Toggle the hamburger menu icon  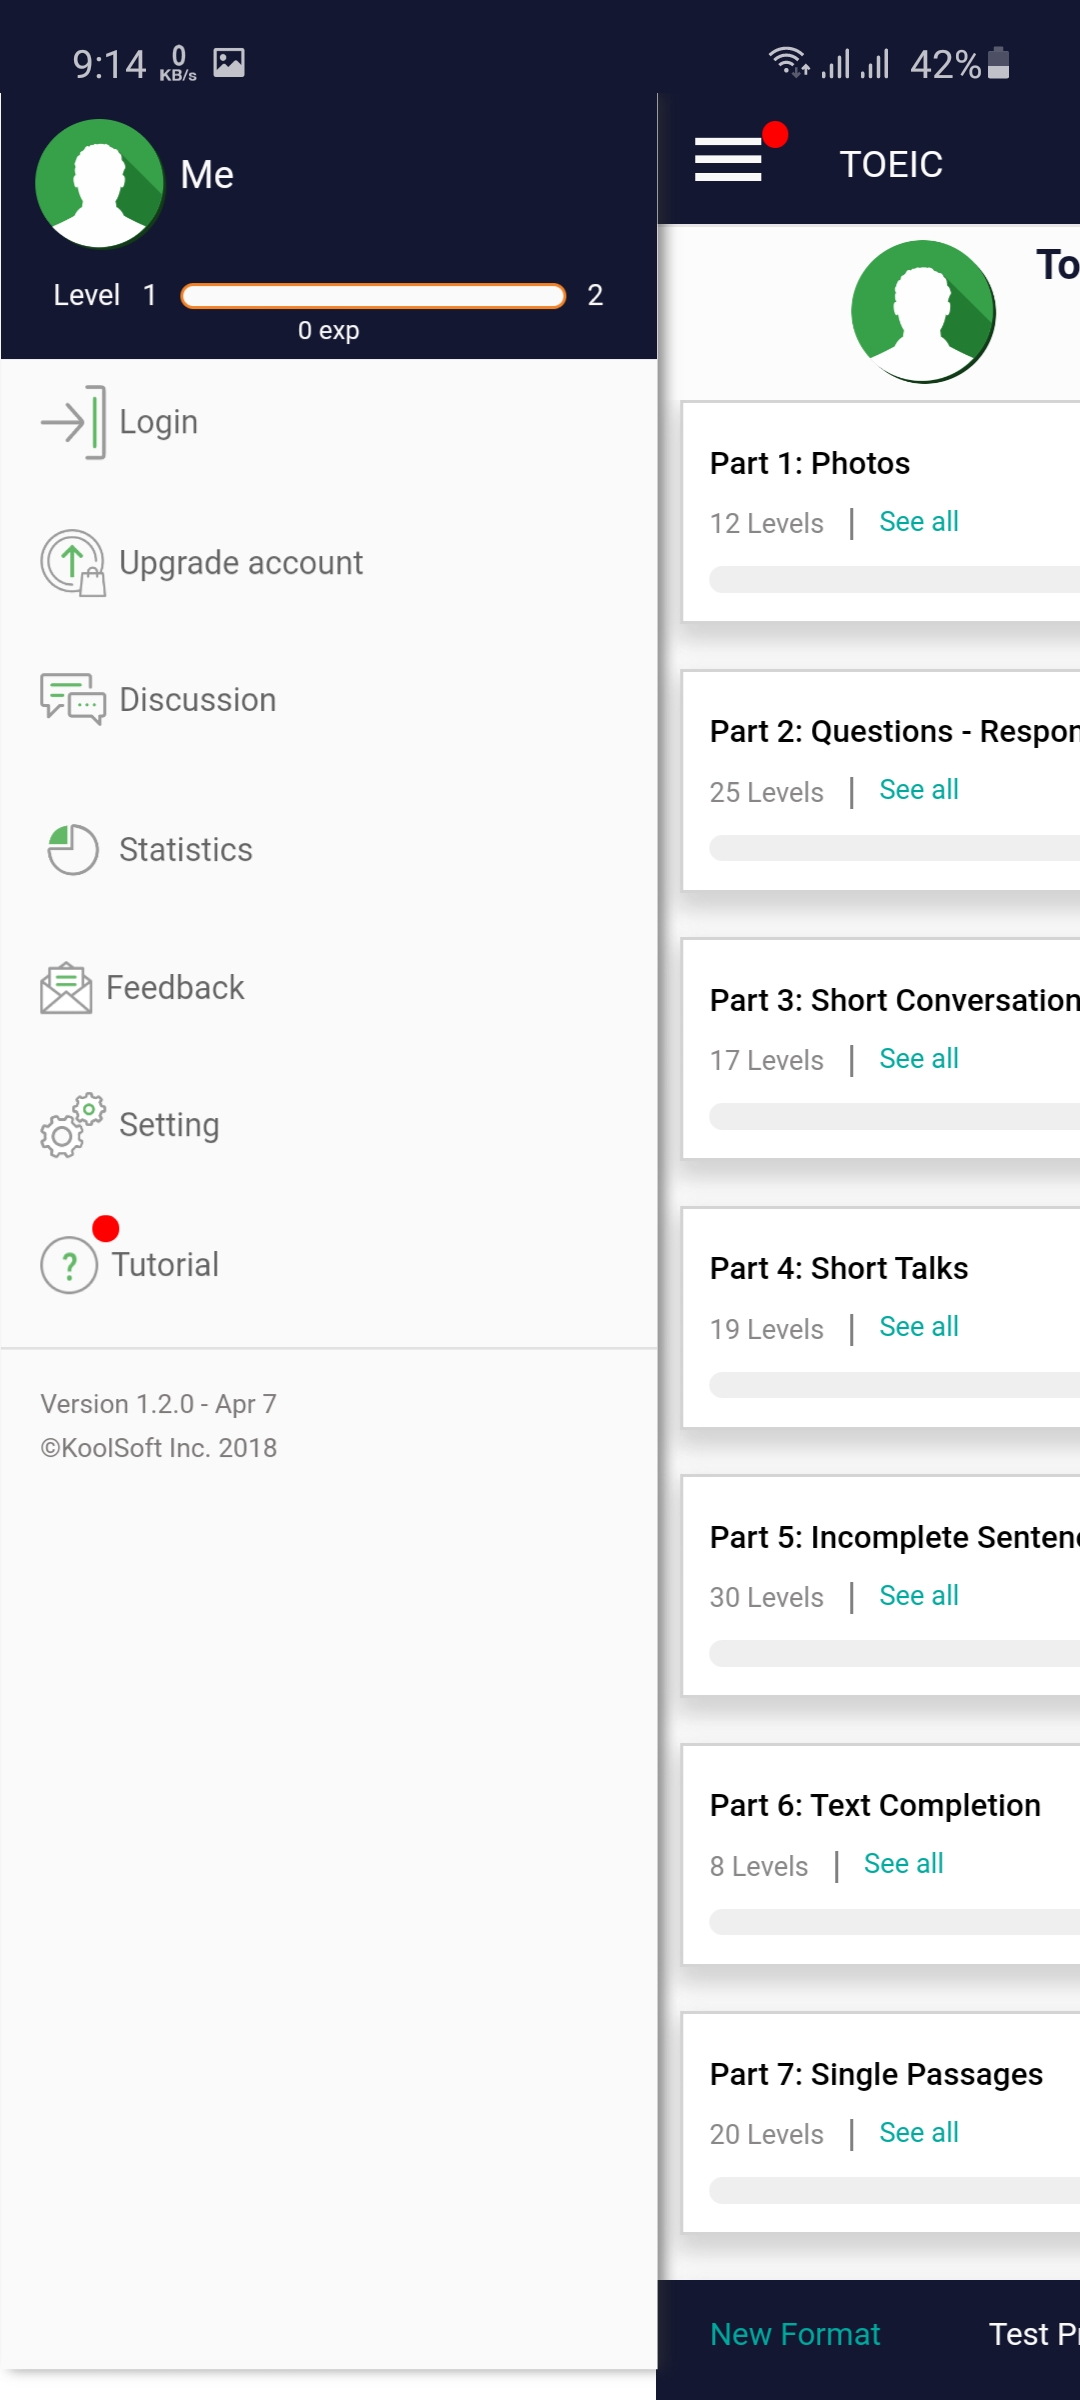[728, 160]
